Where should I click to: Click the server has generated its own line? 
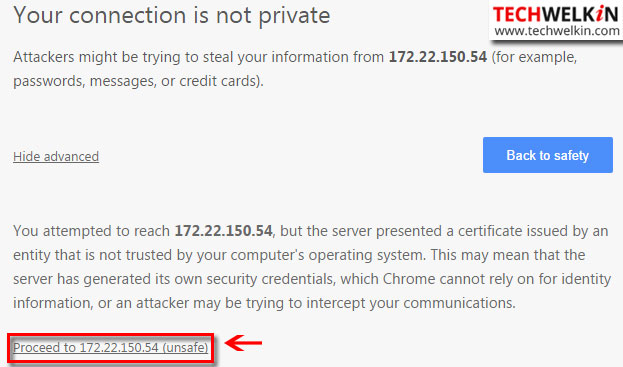(x=312, y=279)
